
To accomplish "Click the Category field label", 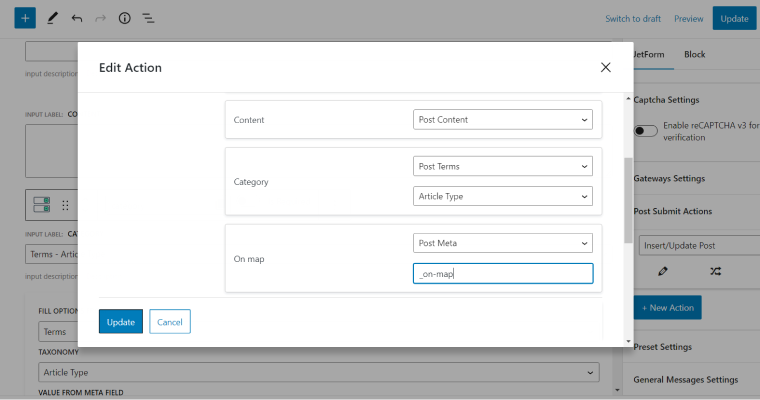I will tap(251, 182).
